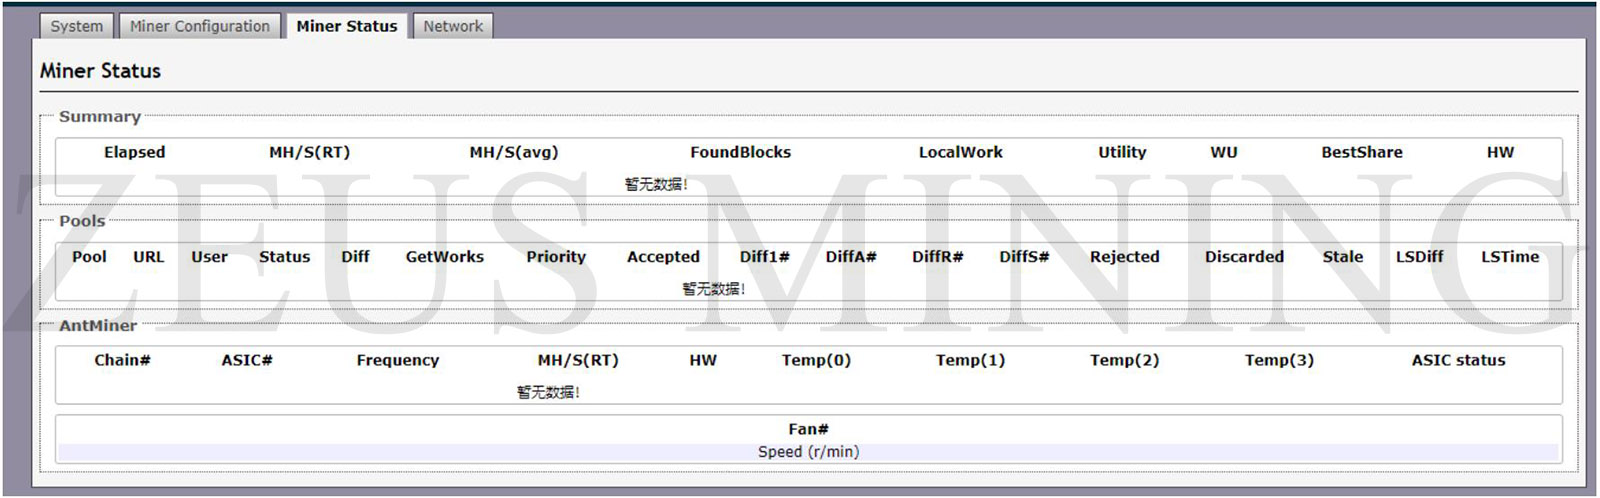Switch to the System tab
Image resolution: width=1600 pixels, height=498 pixels.
[x=77, y=26]
